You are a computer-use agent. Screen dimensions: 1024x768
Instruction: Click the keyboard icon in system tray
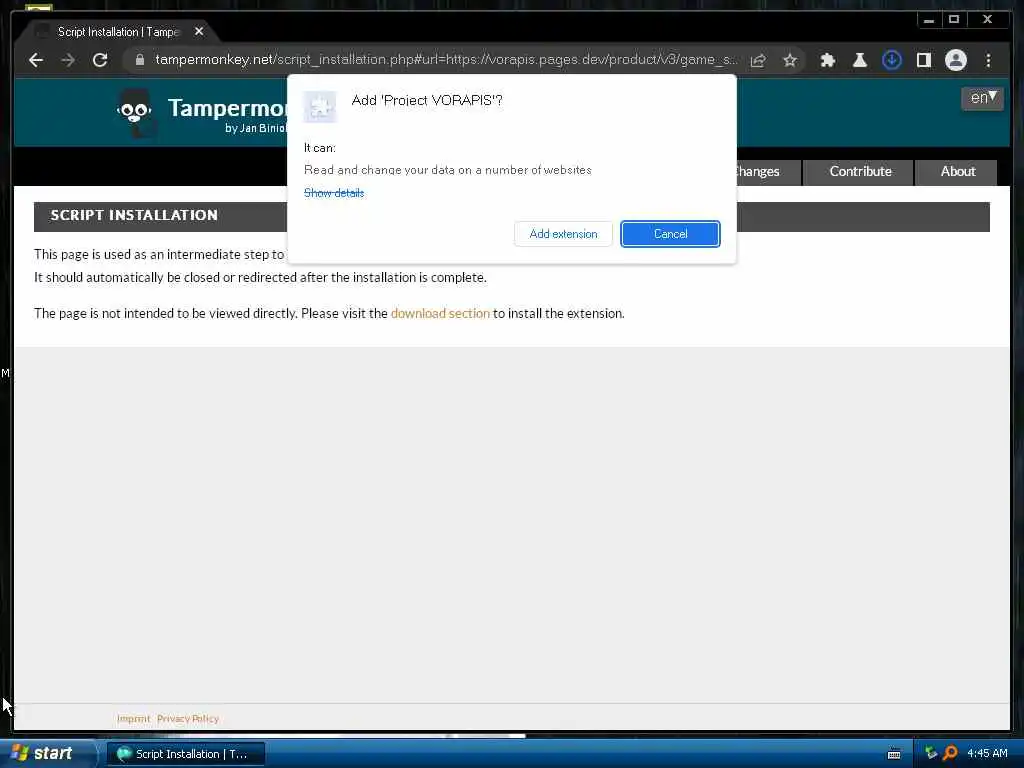pyautogui.click(x=894, y=754)
